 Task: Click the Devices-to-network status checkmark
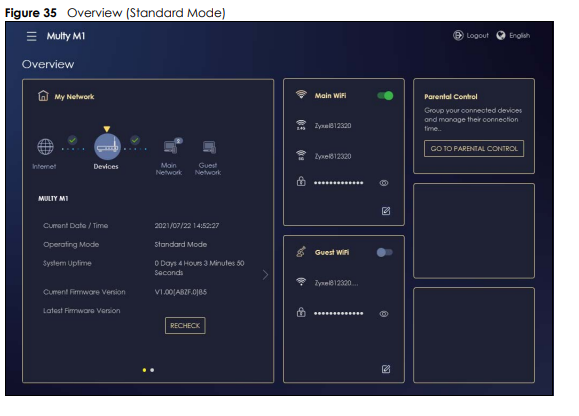point(135,140)
